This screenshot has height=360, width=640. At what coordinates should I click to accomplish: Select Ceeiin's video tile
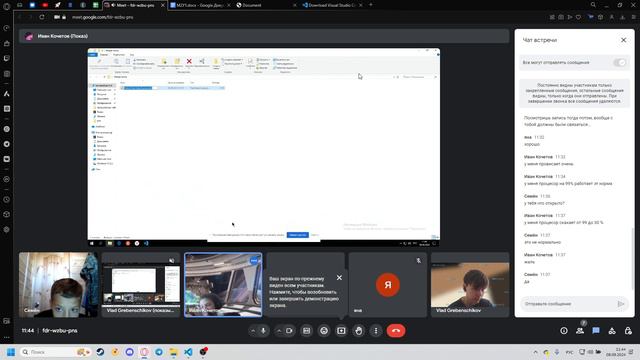(58, 284)
